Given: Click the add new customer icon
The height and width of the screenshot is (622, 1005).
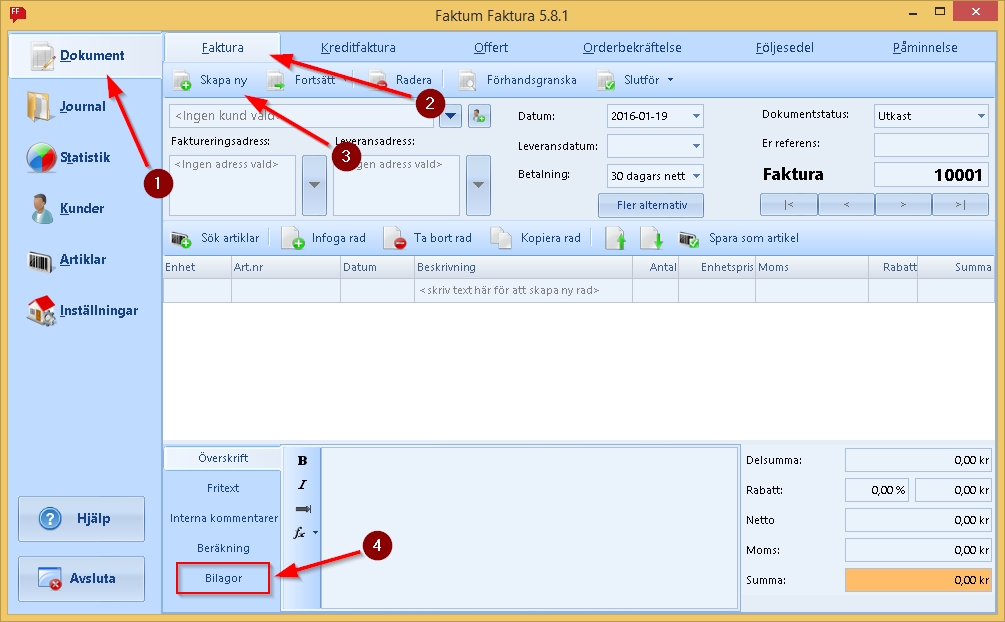Looking at the screenshot, I should point(479,116).
